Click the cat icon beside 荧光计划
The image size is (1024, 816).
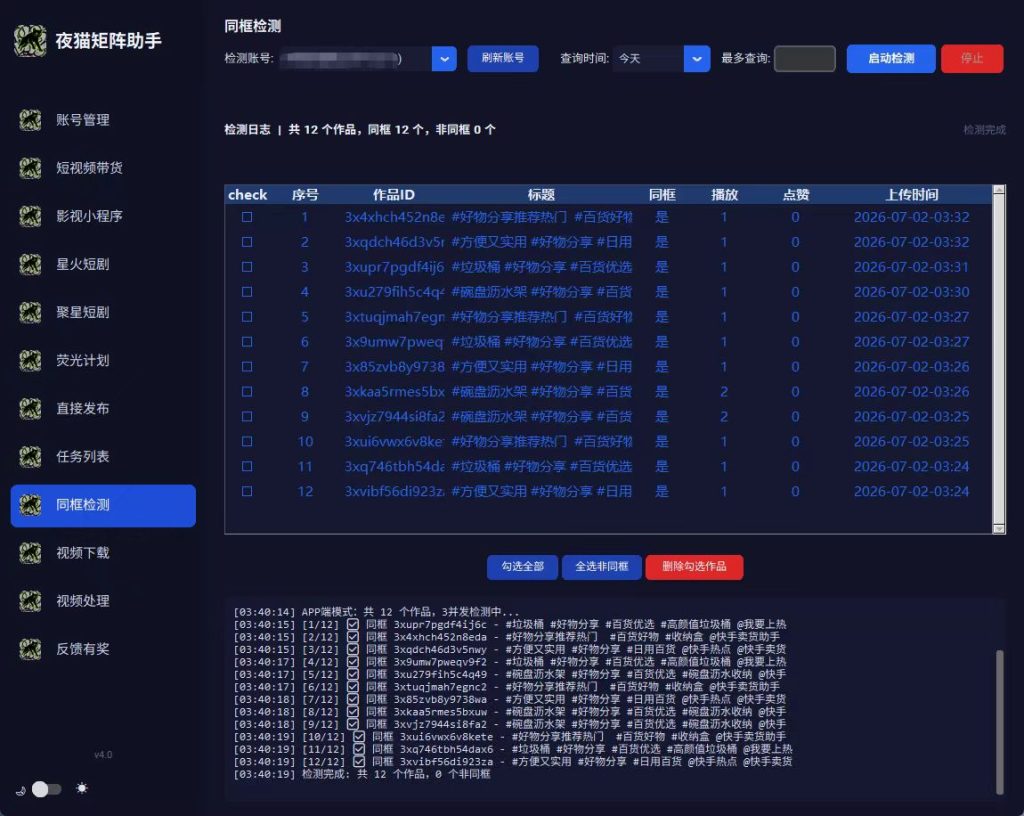pos(30,360)
